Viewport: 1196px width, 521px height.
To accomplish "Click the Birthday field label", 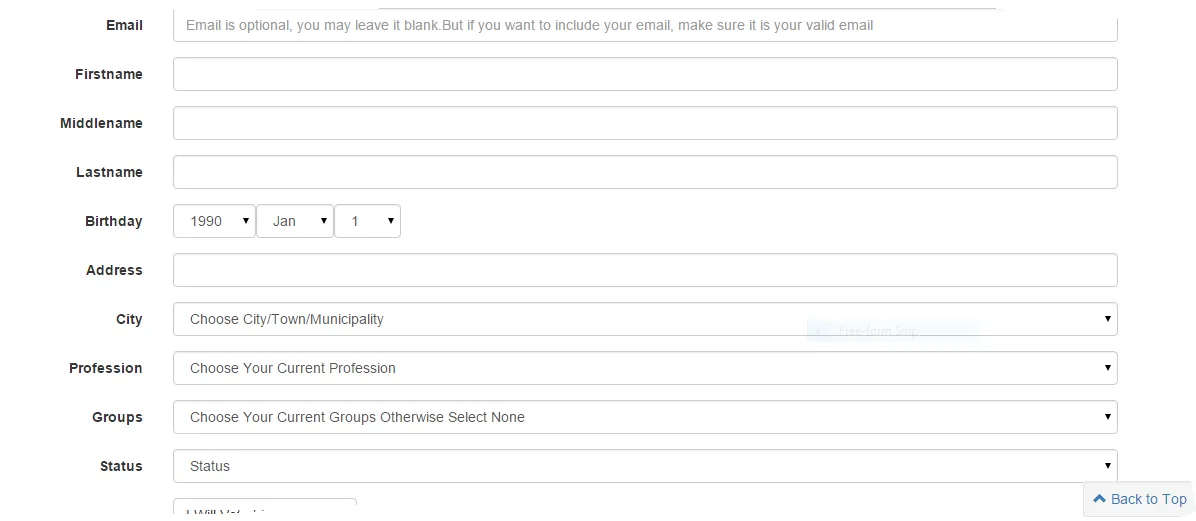I will pyautogui.click(x=113, y=221).
